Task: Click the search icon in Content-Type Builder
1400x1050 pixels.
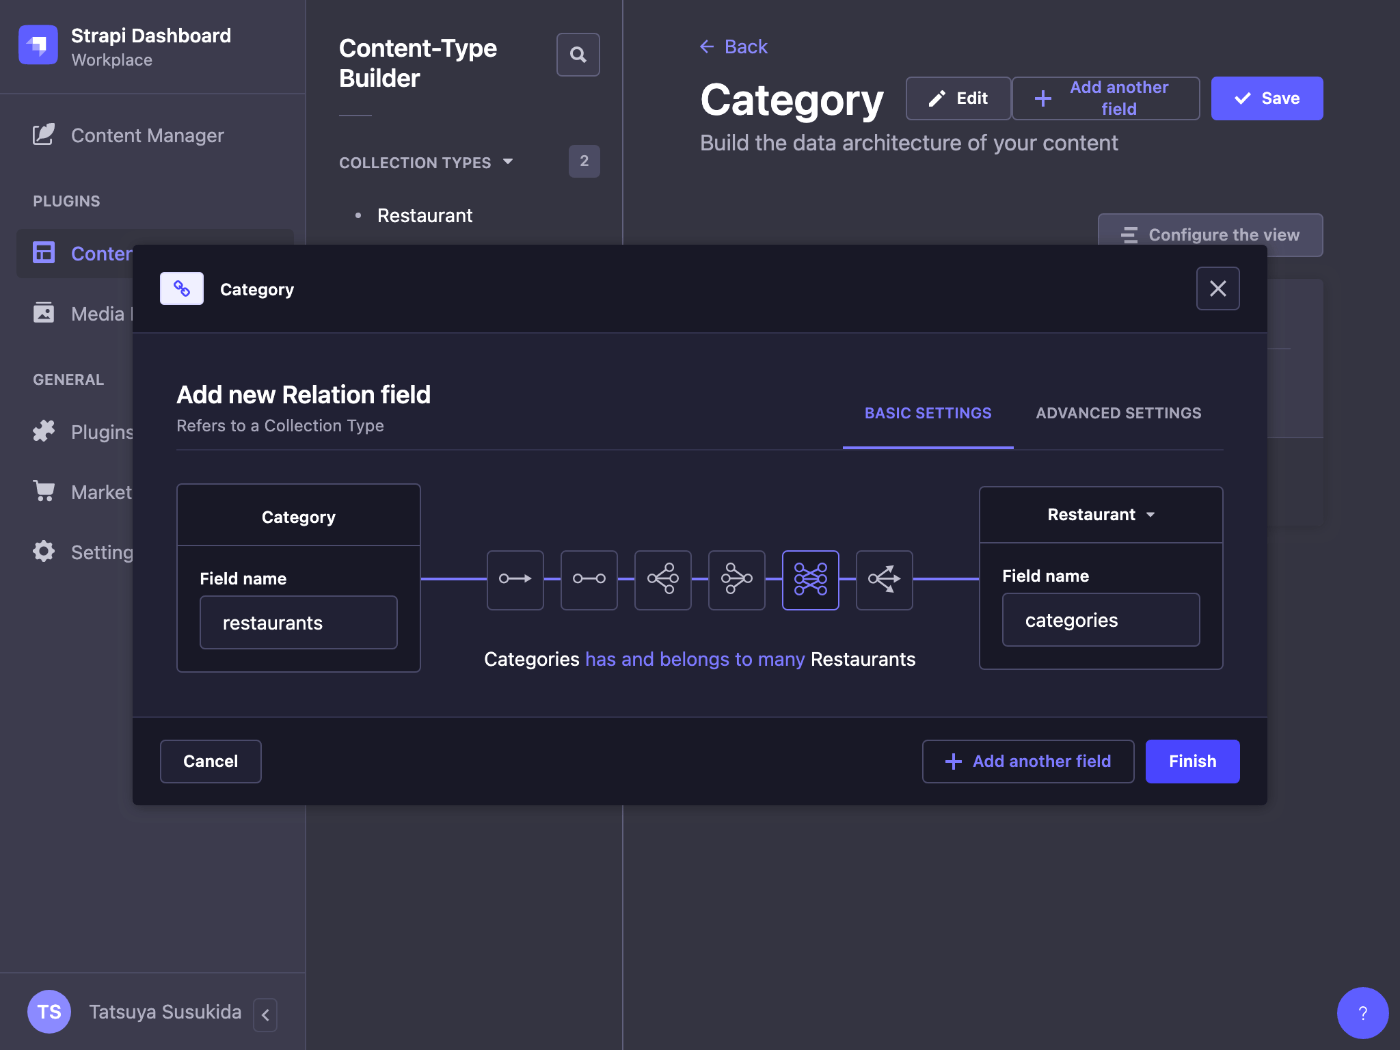Action: [x=578, y=55]
